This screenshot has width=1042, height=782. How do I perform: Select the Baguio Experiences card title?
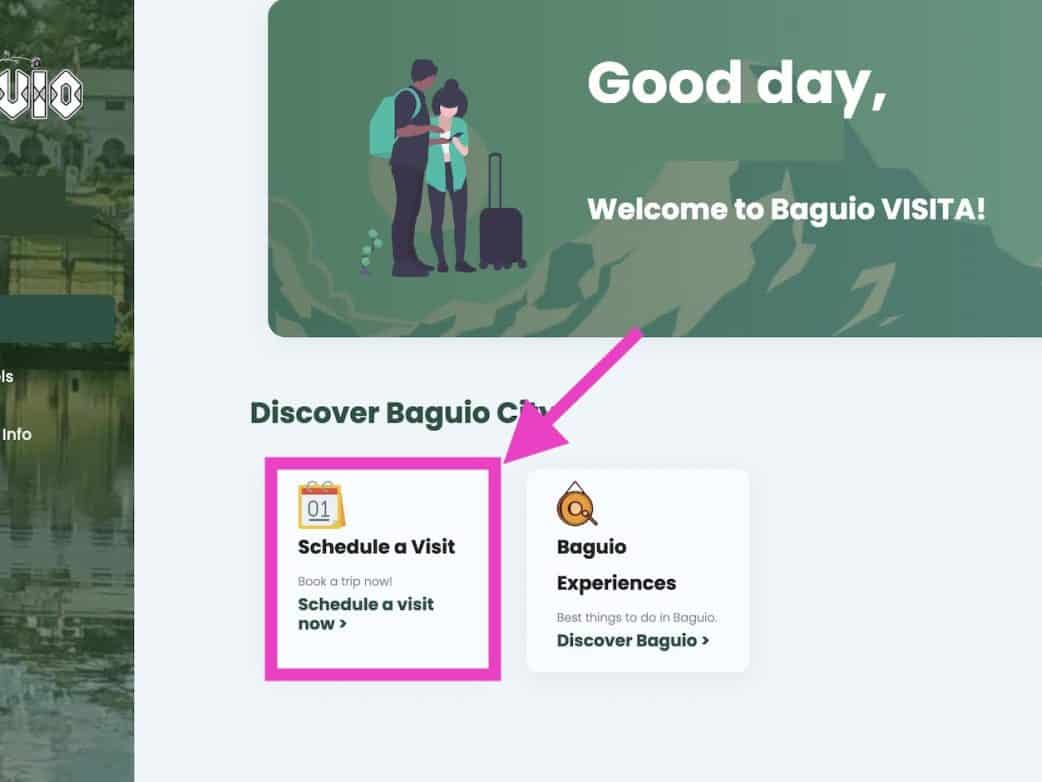[616, 565]
